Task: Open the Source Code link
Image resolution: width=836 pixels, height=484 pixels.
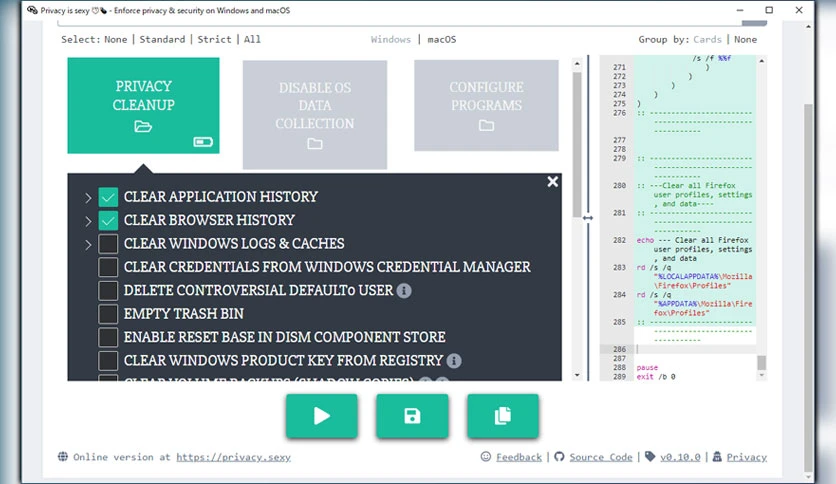Action: 601,457
